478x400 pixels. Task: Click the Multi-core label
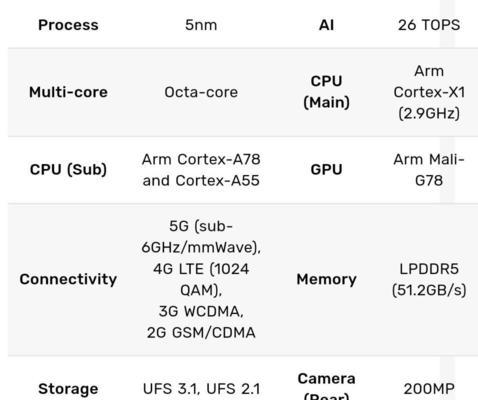click(x=68, y=92)
